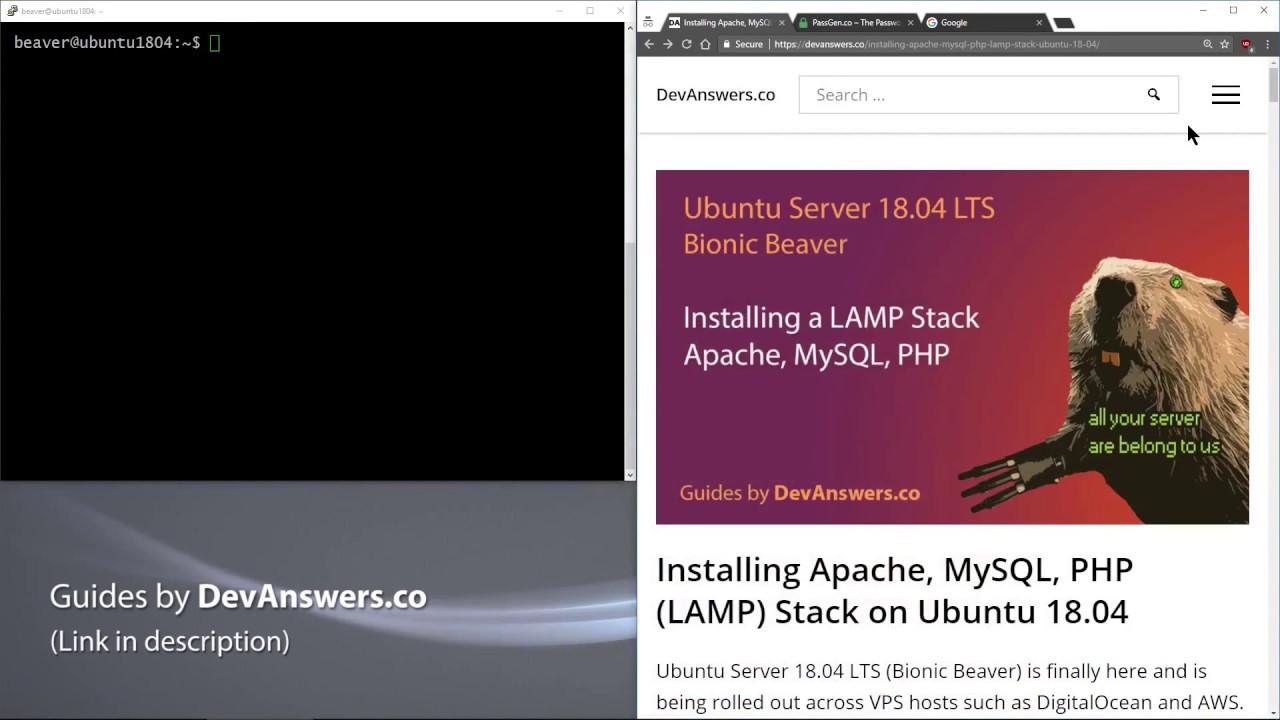Minimize the browser window
Viewport: 1280px width, 720px height.
coord(1202,10)
